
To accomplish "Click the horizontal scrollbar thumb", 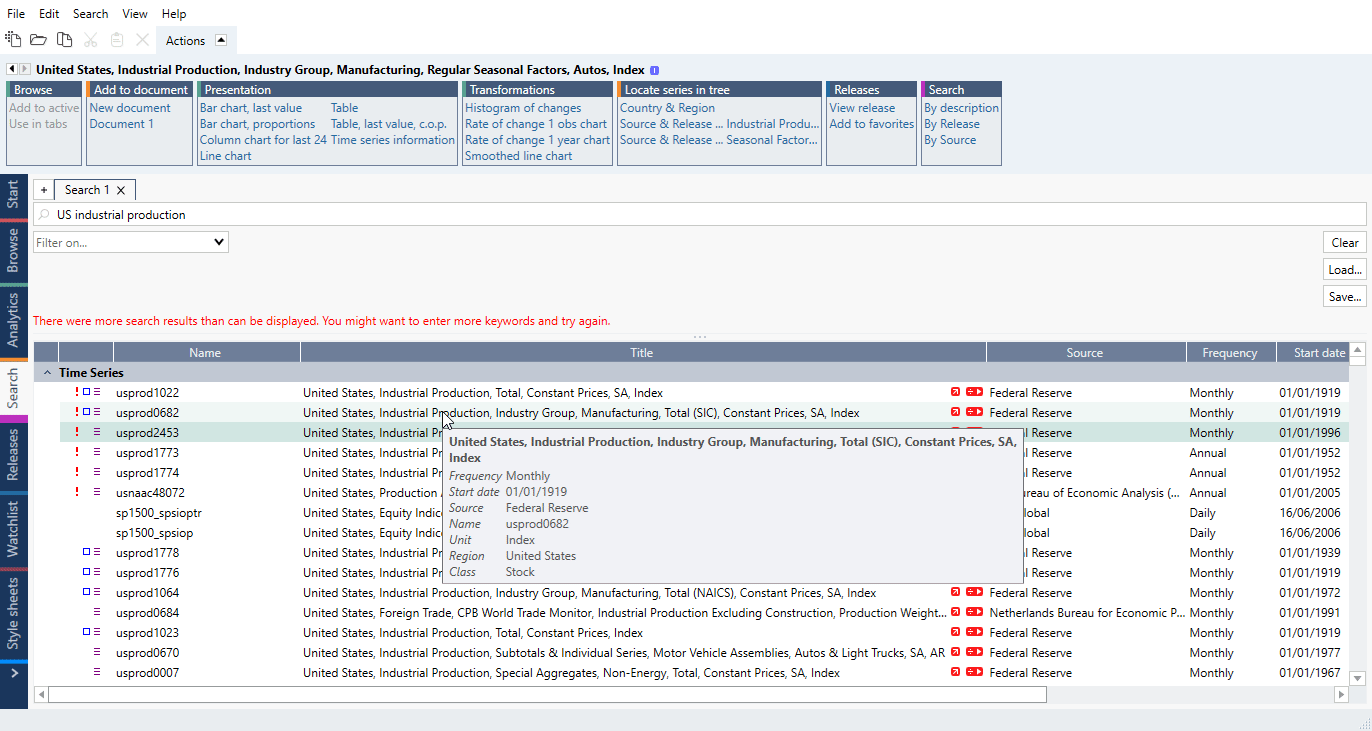I will pyautogui.click(x=547, y=694).
